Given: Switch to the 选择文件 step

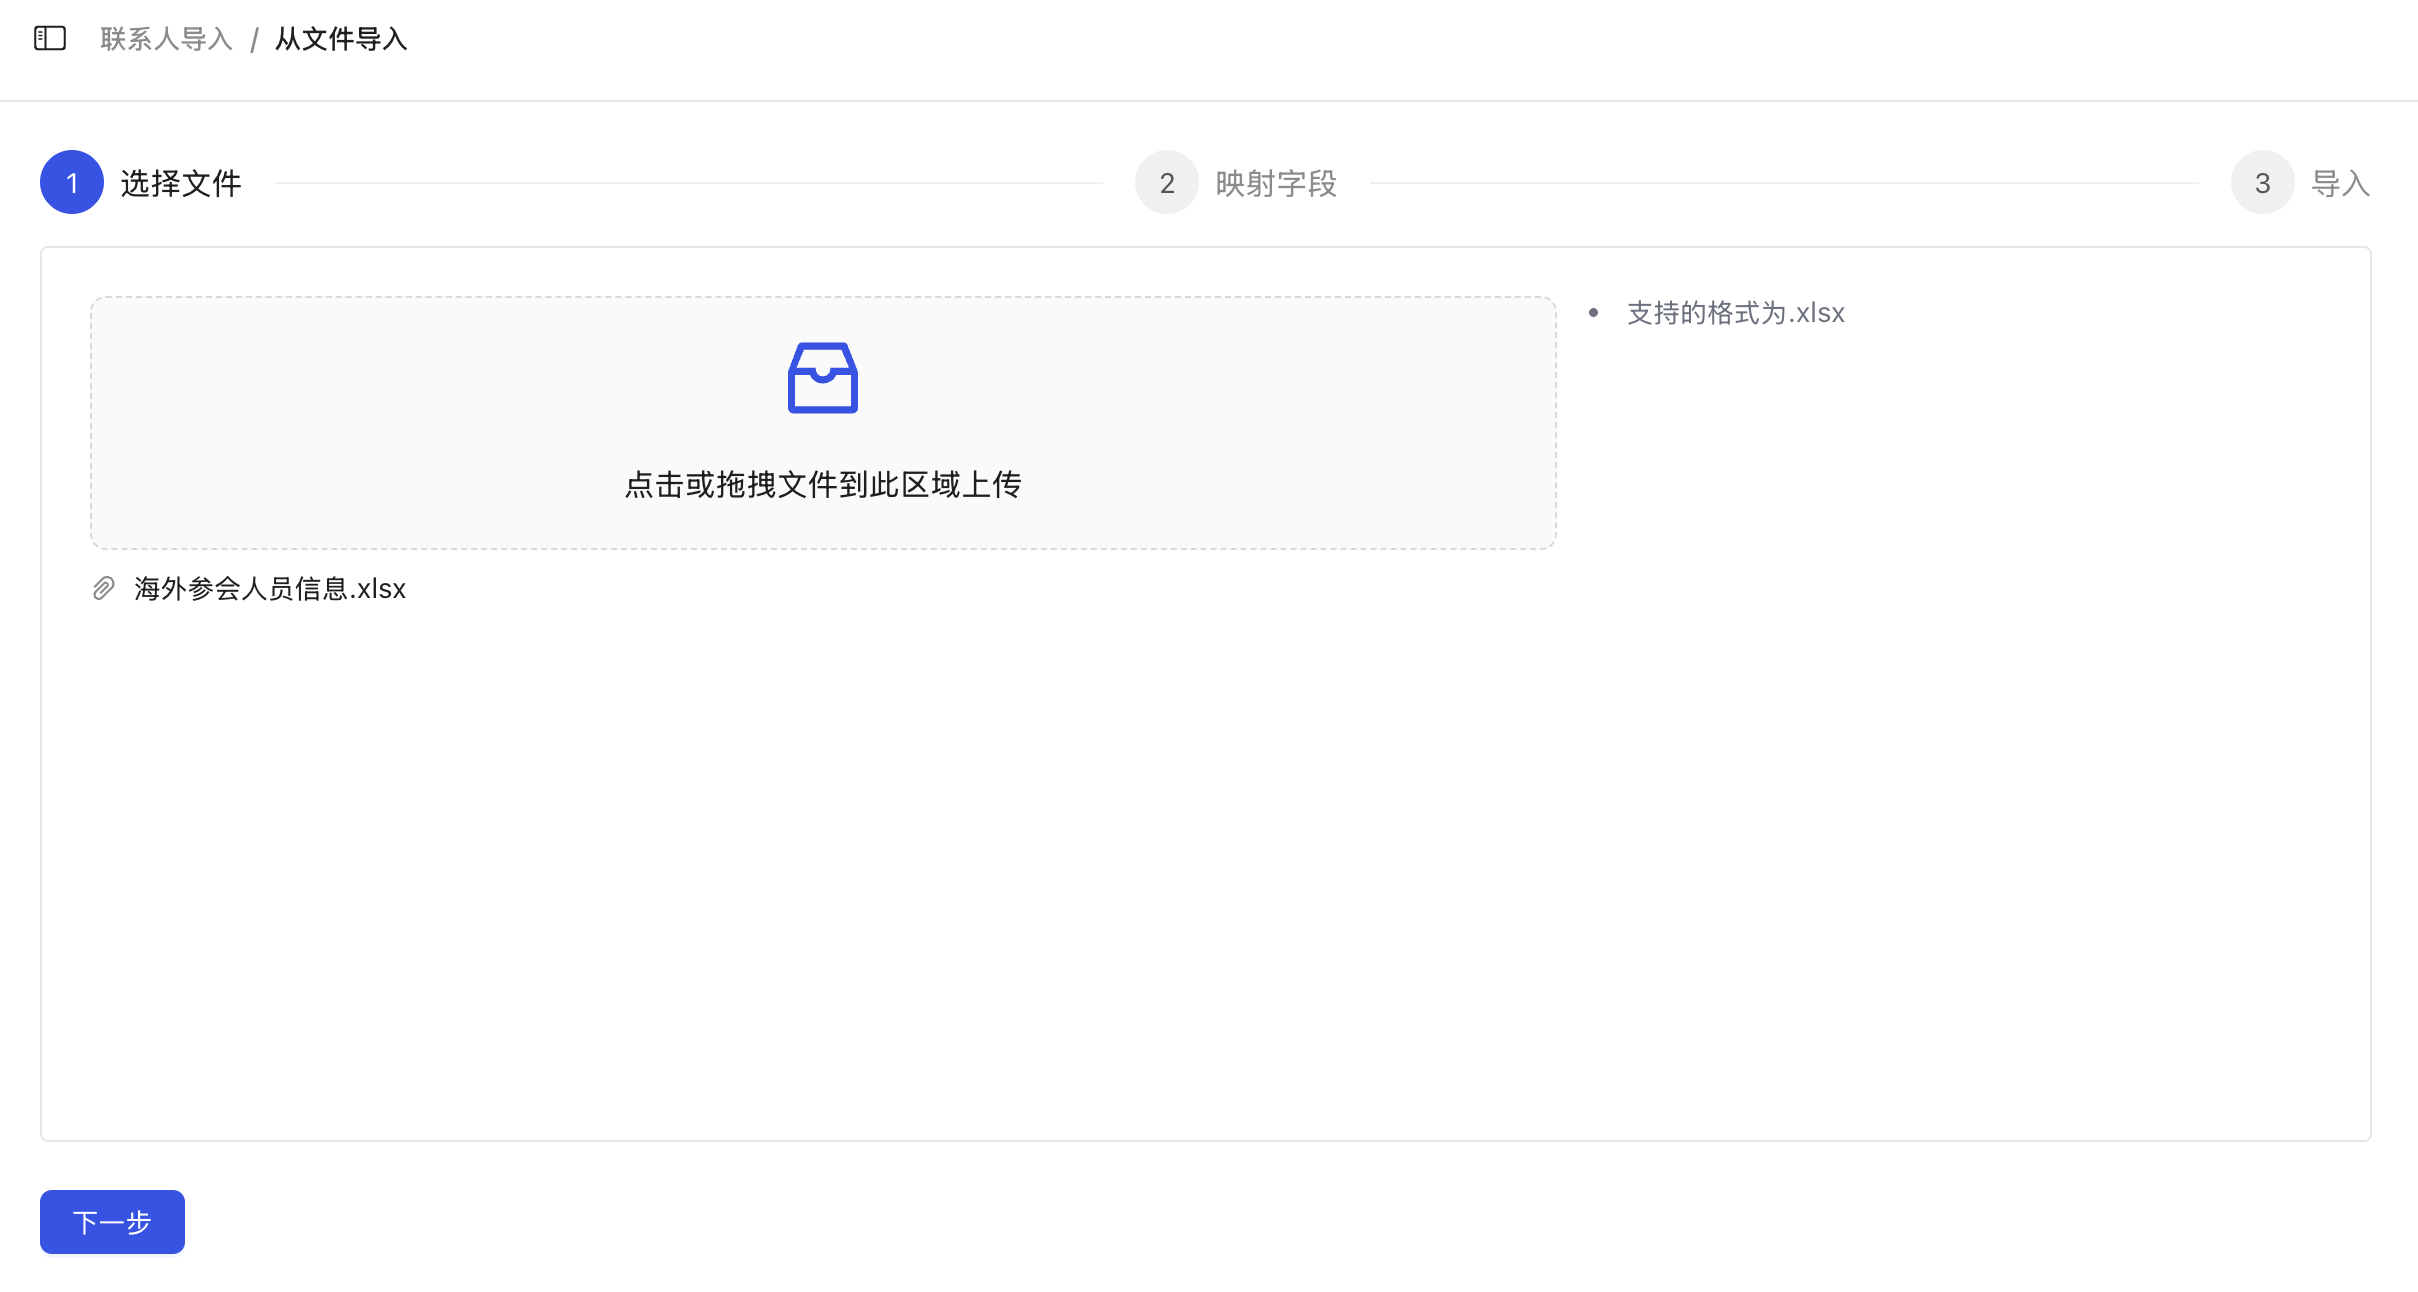Looking at the screenshot, I should click(x=180, y=181).
